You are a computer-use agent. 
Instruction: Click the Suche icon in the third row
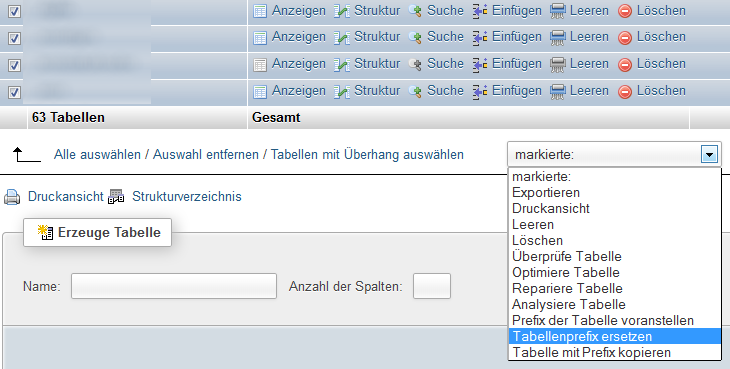coord(415,65)
